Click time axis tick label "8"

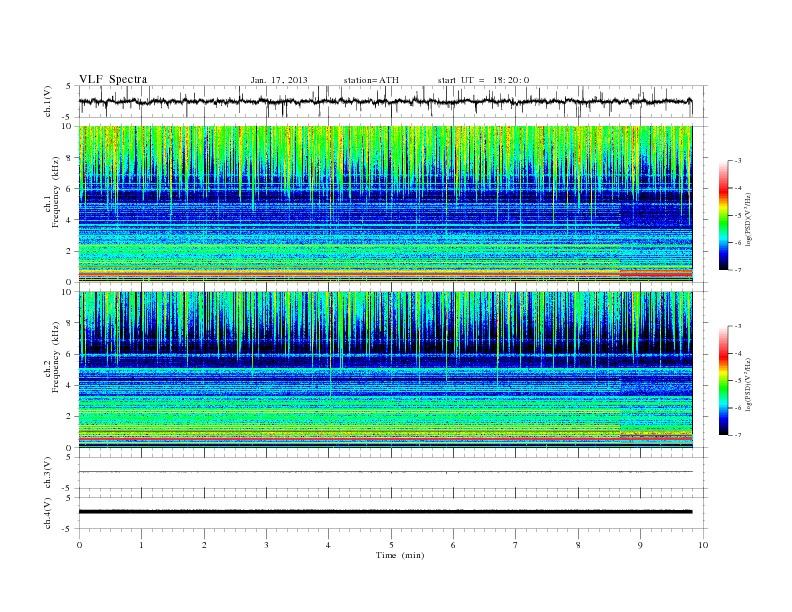point(578,545)
